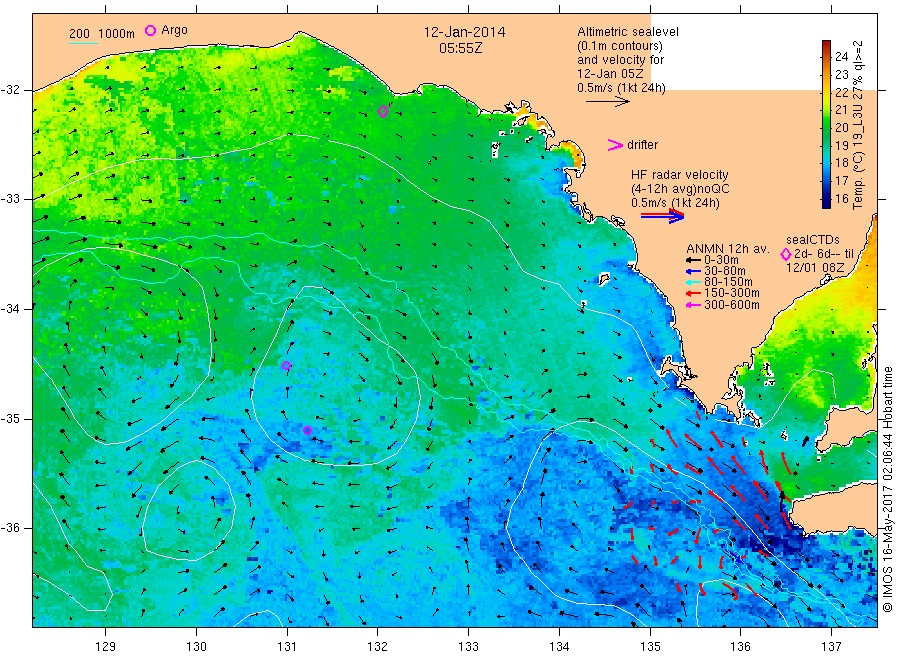Screen dimensions: 900x660
Task: Click the 'Altimetric sealevel' text
Action: [628, 32]
